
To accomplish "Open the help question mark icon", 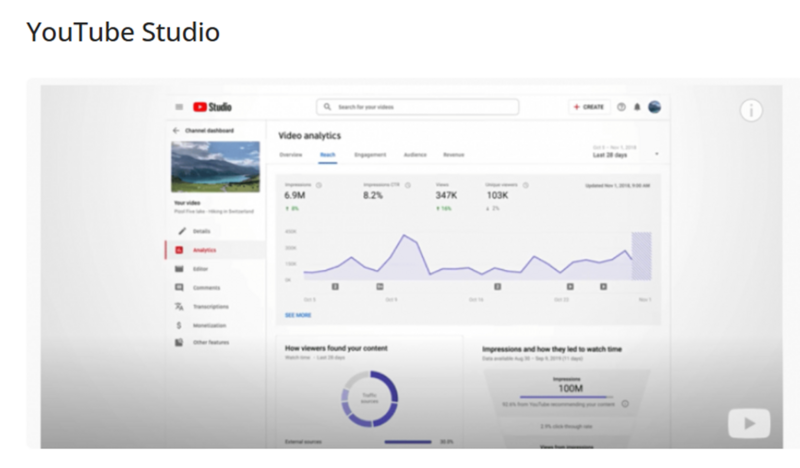I will pos(621,107).
